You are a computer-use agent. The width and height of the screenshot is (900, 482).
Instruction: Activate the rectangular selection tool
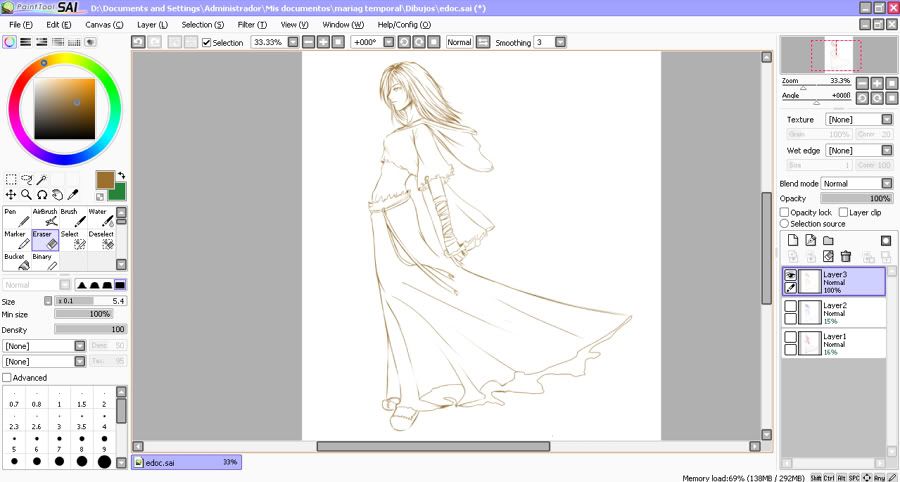coord(11,180)
